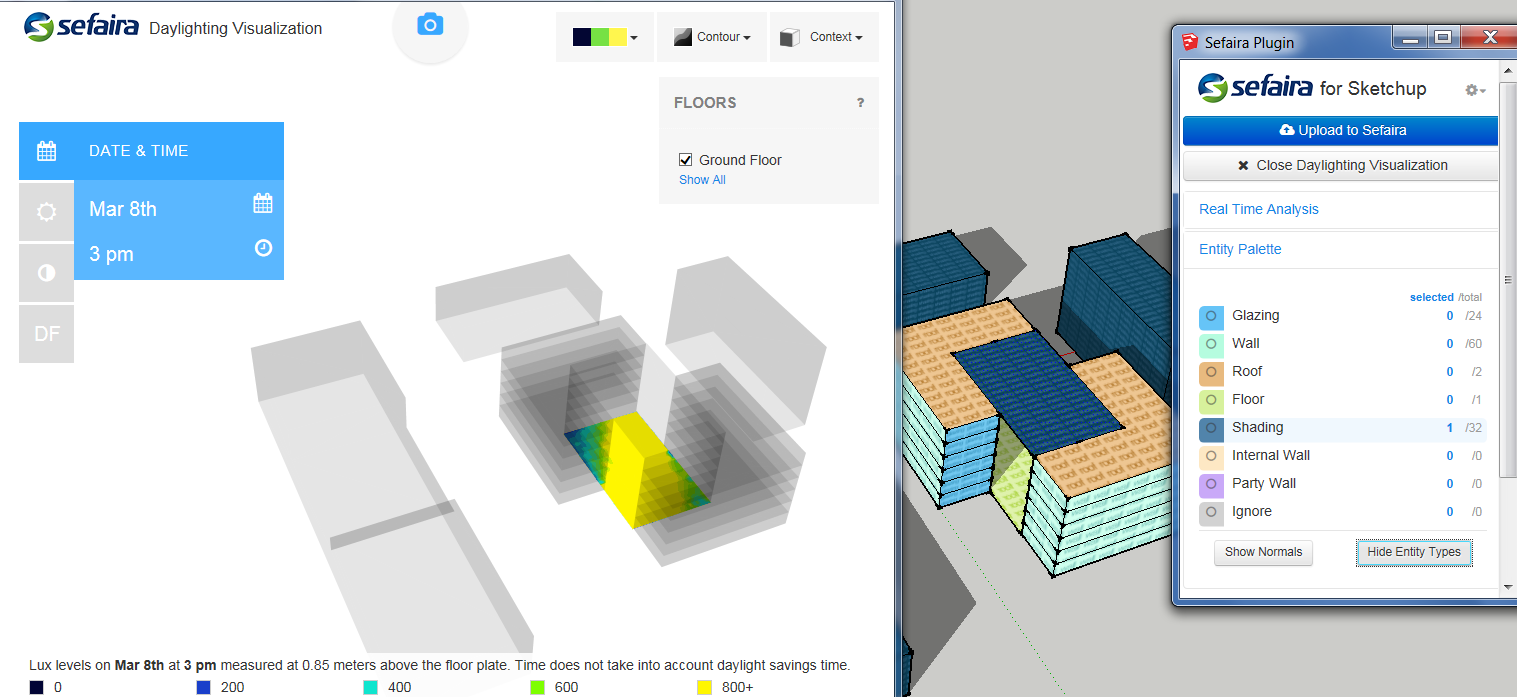The height and width of the screenshot is (697, 1517).
Task: Click Close Daylighting Visualization button
Action: (x=1340, y=165)
